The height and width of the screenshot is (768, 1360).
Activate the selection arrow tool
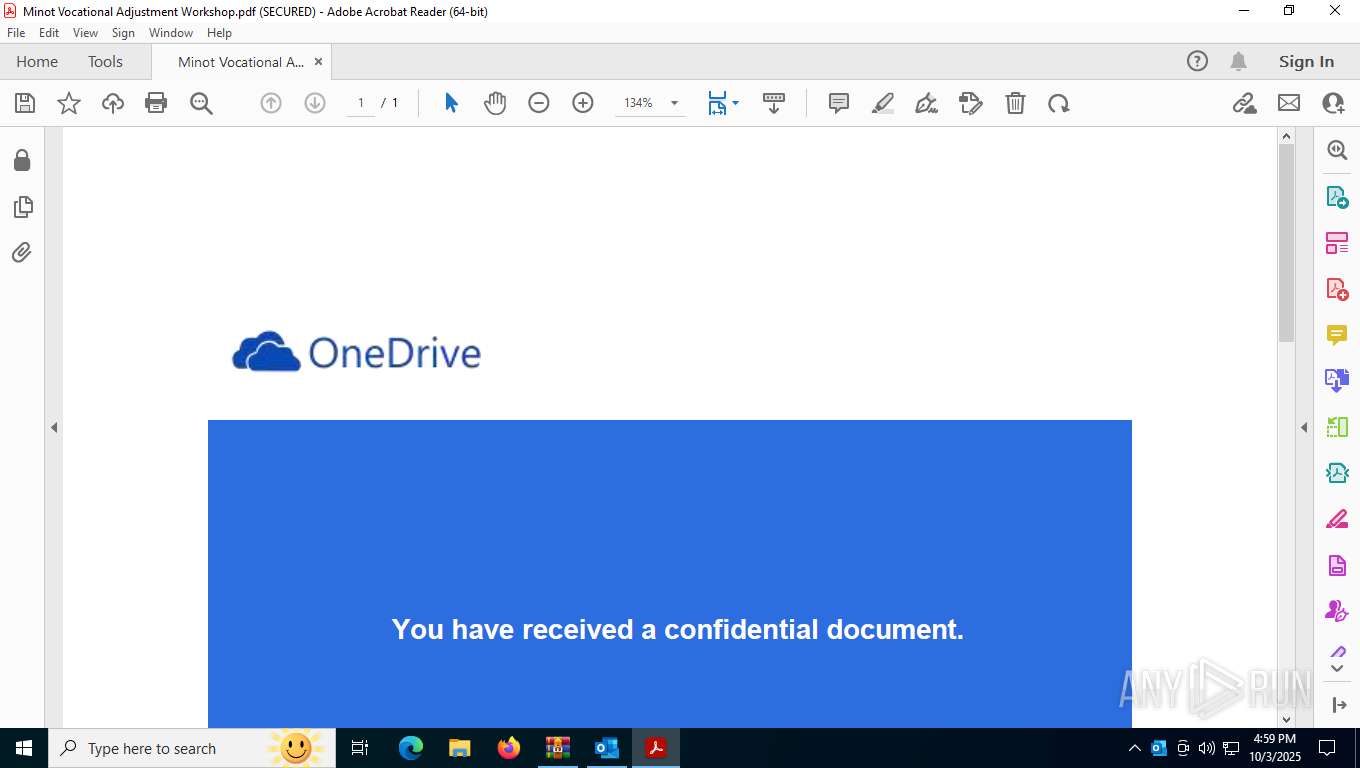[451, 103]
